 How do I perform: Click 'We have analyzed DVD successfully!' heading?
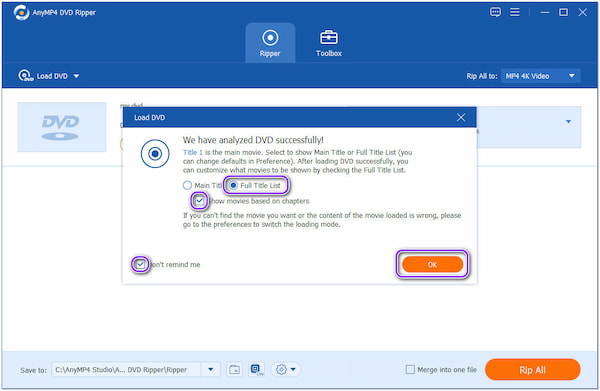click(x=253, y=140)
